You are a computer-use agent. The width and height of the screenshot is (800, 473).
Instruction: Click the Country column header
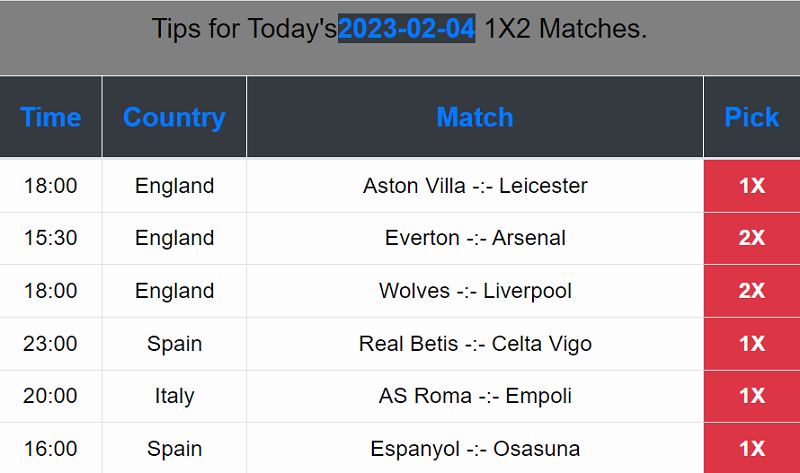coord(174,117)
